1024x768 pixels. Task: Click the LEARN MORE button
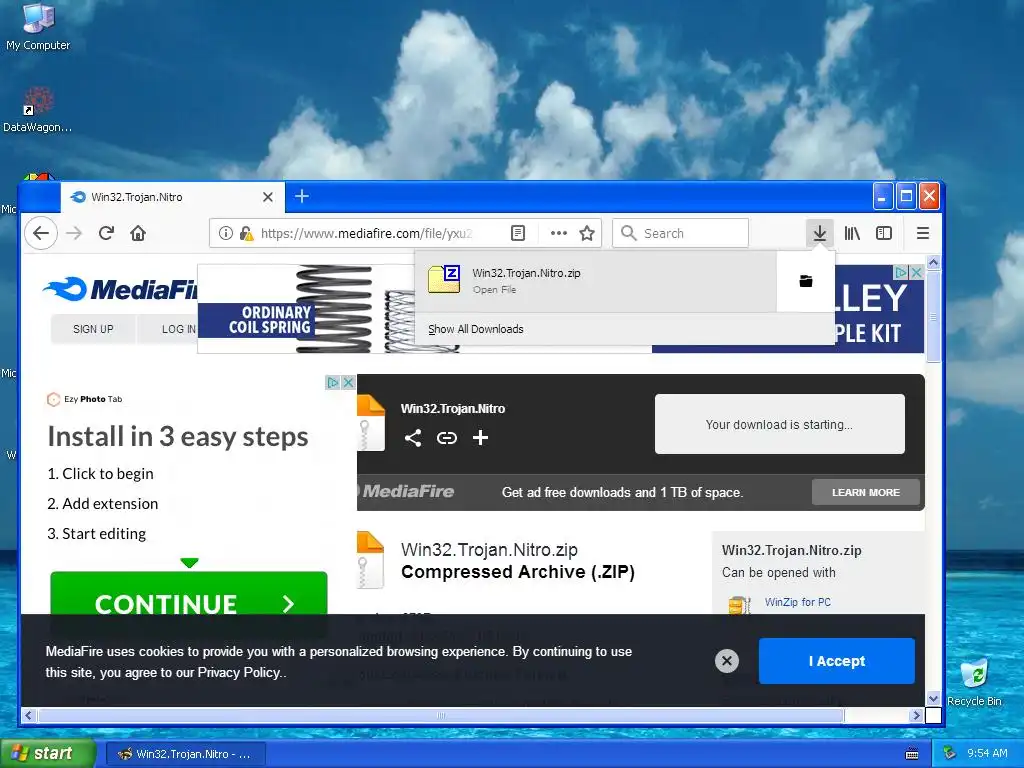pos(865,492)
